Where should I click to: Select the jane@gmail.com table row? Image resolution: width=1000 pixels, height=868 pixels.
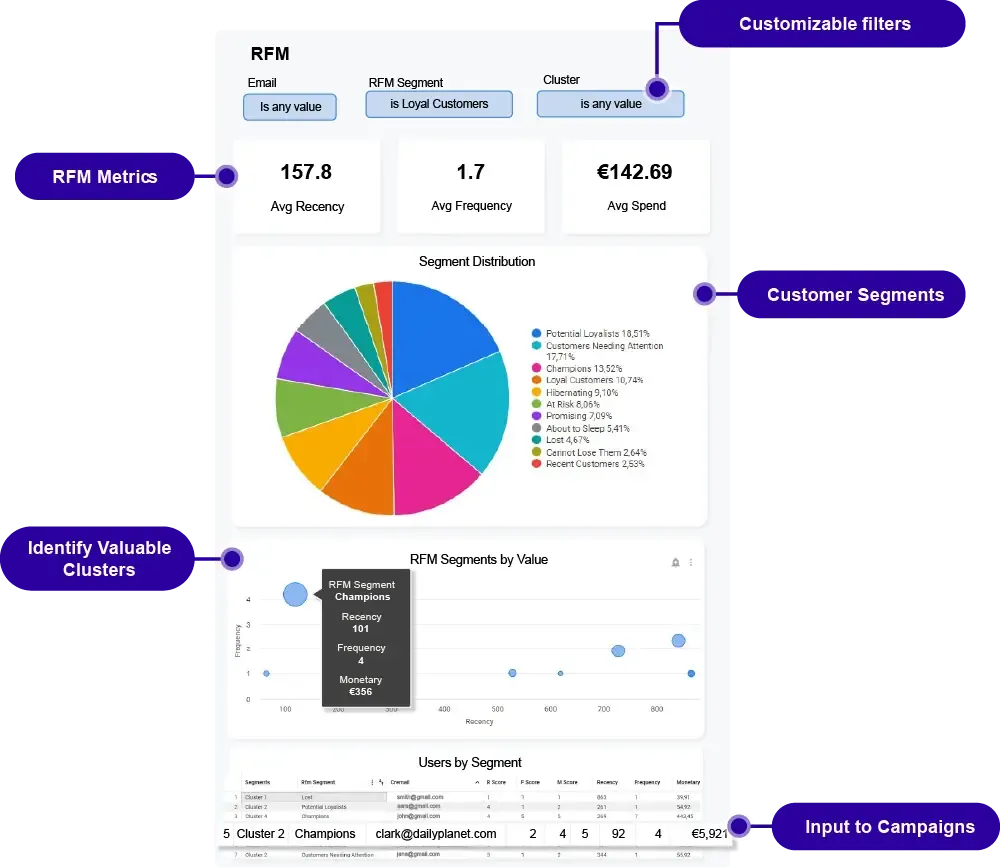[465, 854]
